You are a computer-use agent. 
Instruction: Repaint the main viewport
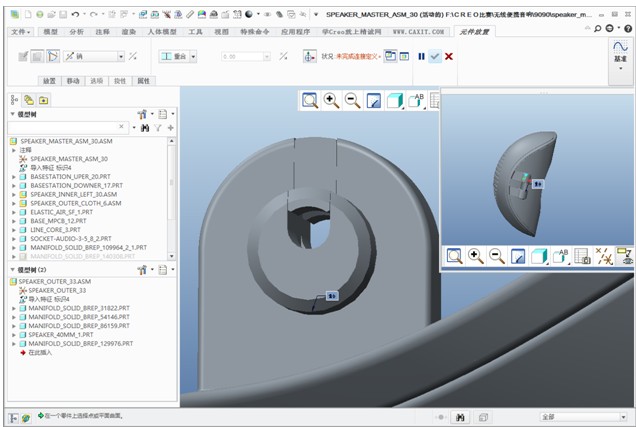(x=373, y=100)
